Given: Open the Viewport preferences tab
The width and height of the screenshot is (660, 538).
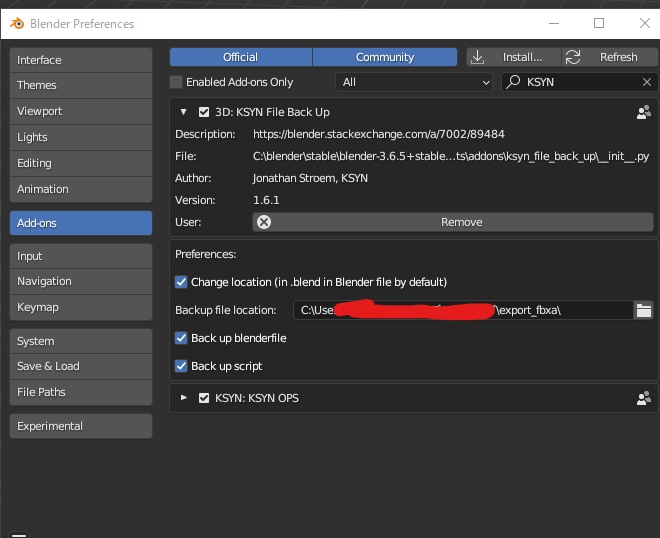Looking at the screenshot, I should pos(81,111).
